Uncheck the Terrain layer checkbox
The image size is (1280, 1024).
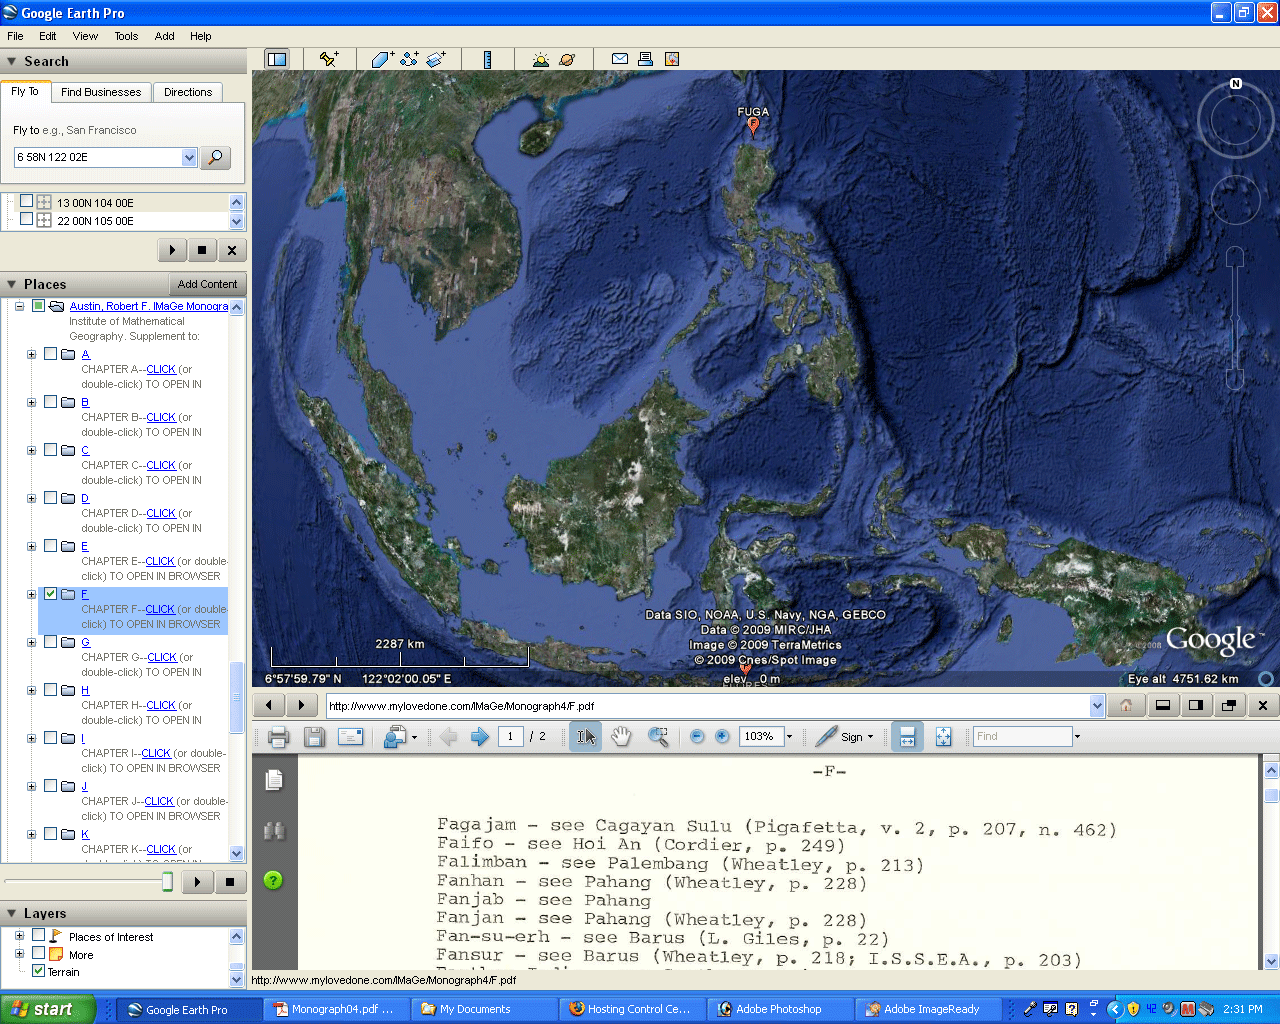point(38,971)
